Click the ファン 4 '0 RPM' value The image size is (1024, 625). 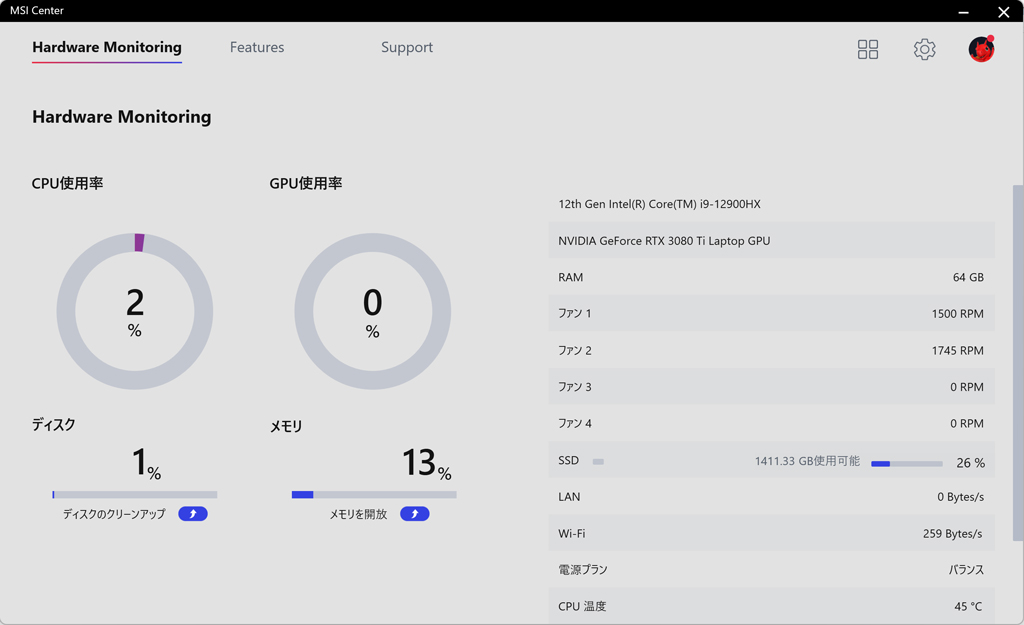coord(967,423)
